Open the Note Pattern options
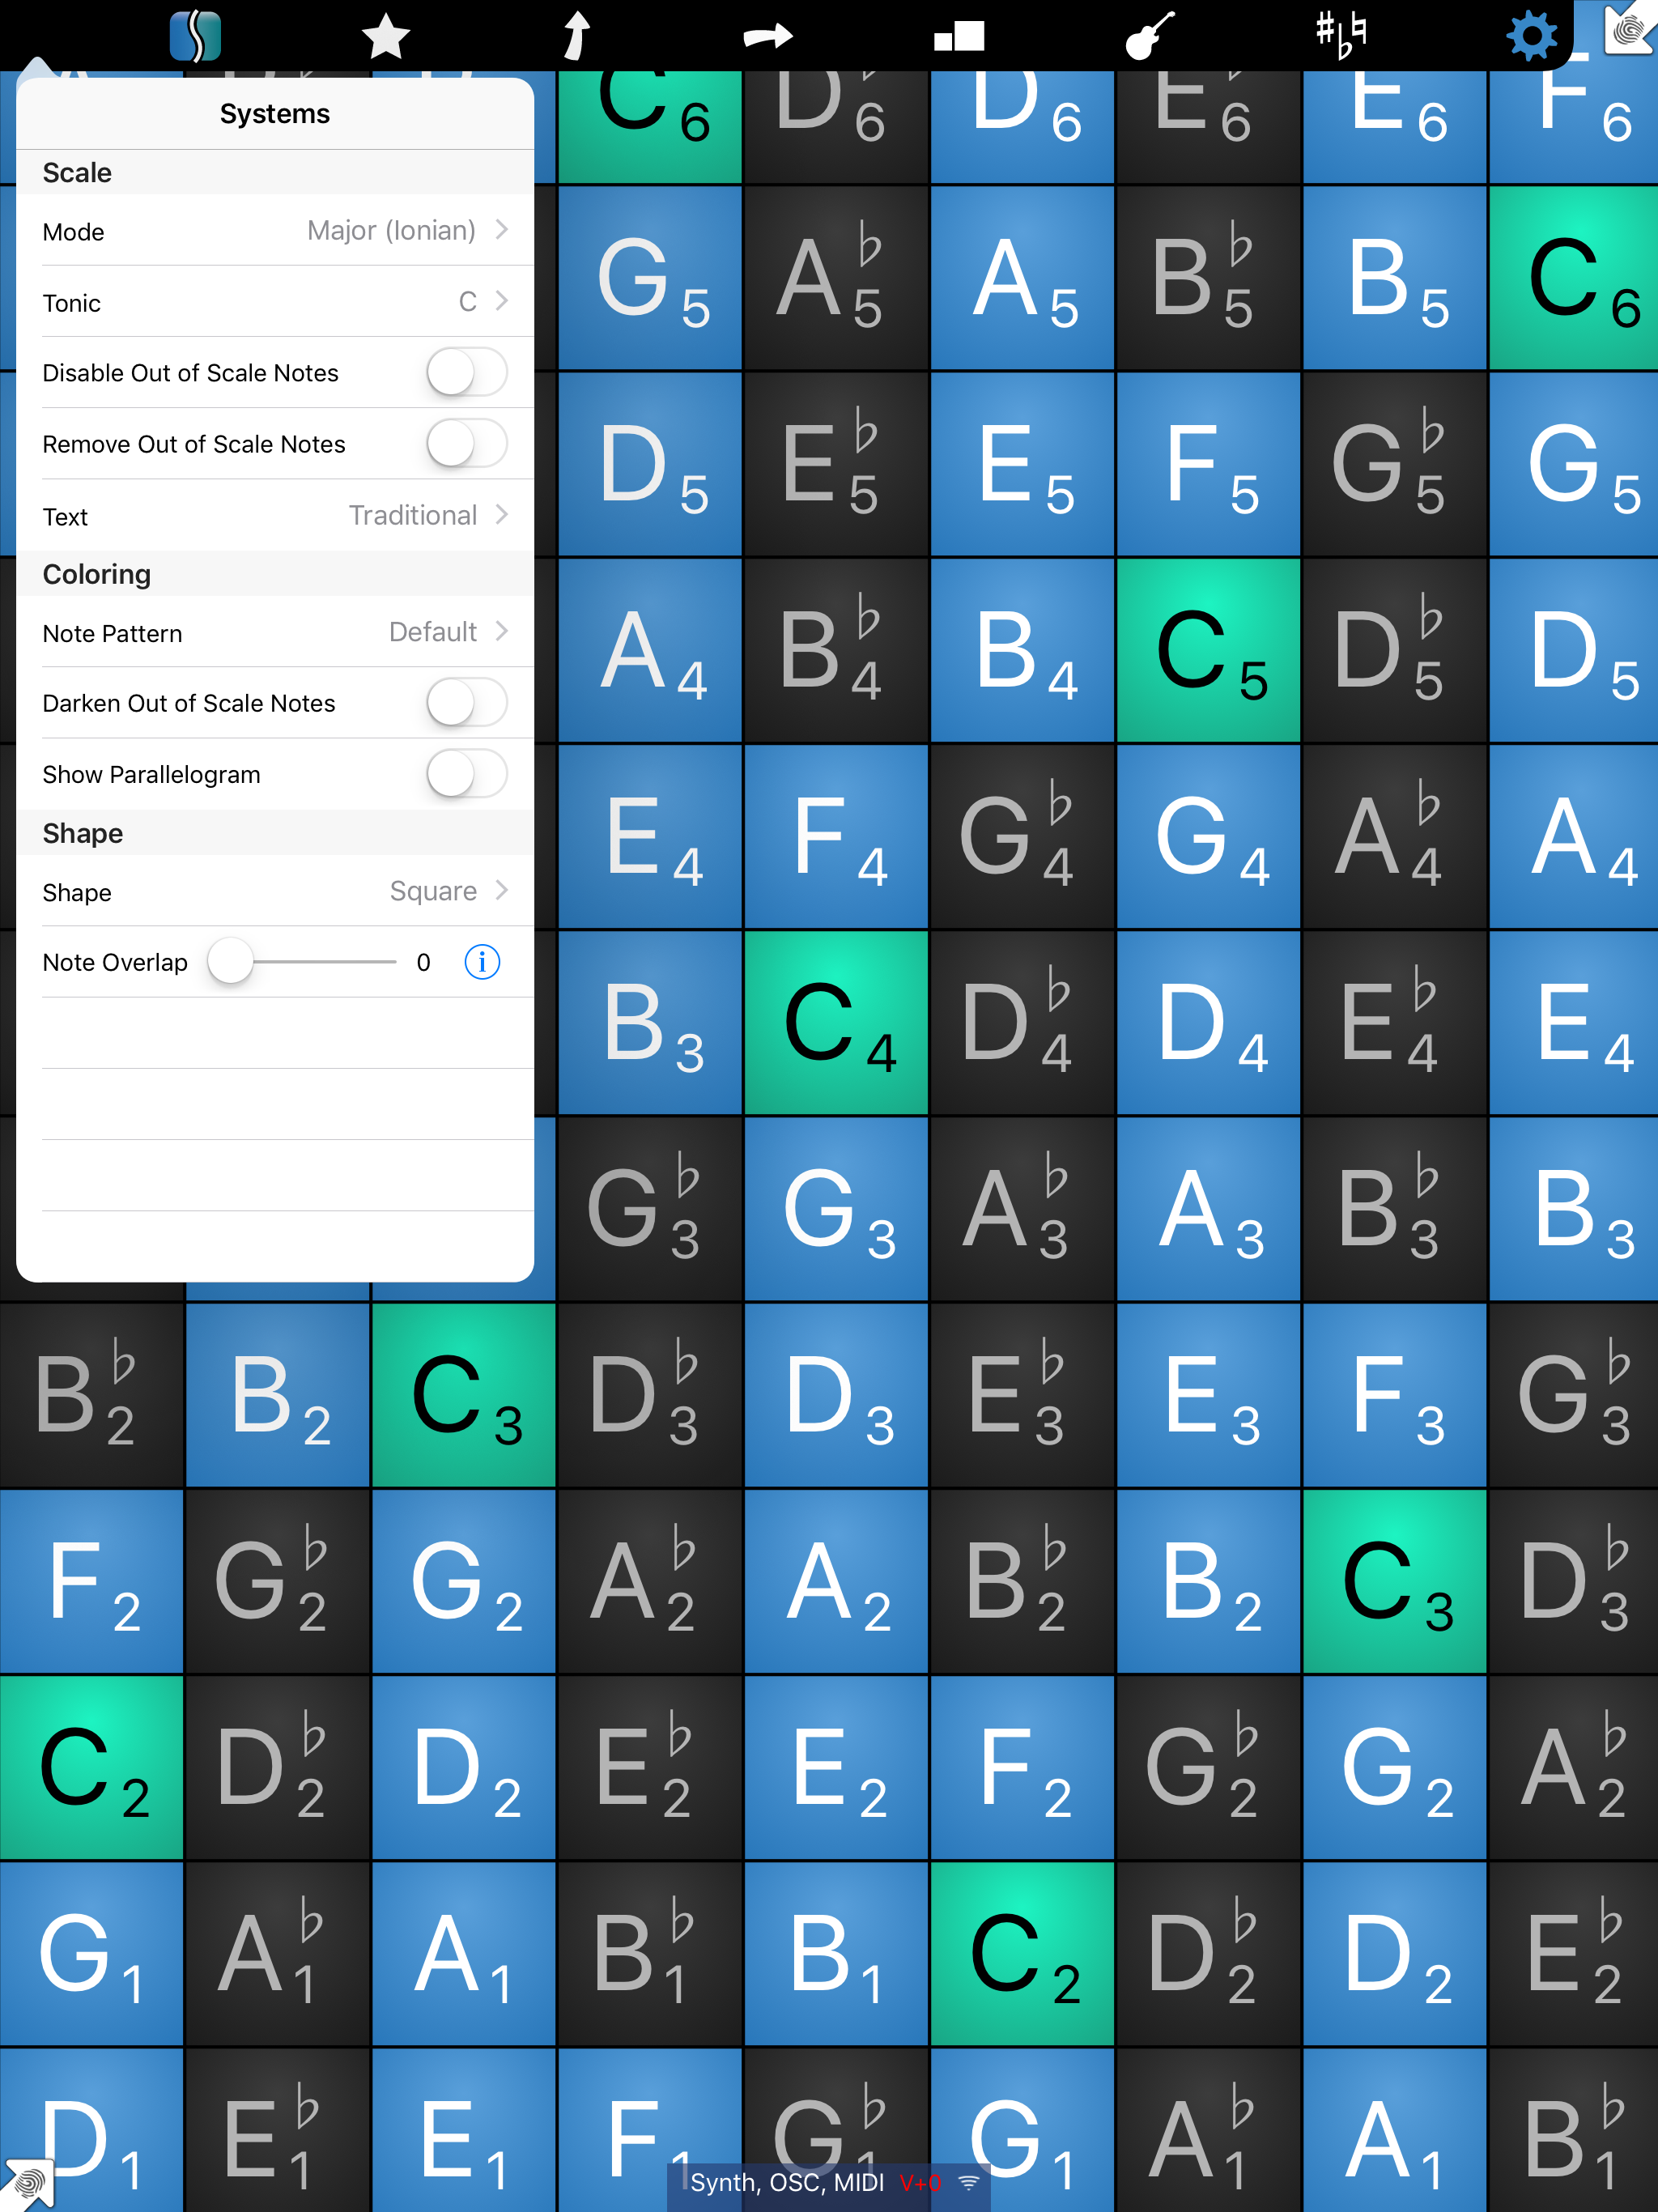Screen dimensions: 1658x2212 pyautogui.click(x=275, y=633)
